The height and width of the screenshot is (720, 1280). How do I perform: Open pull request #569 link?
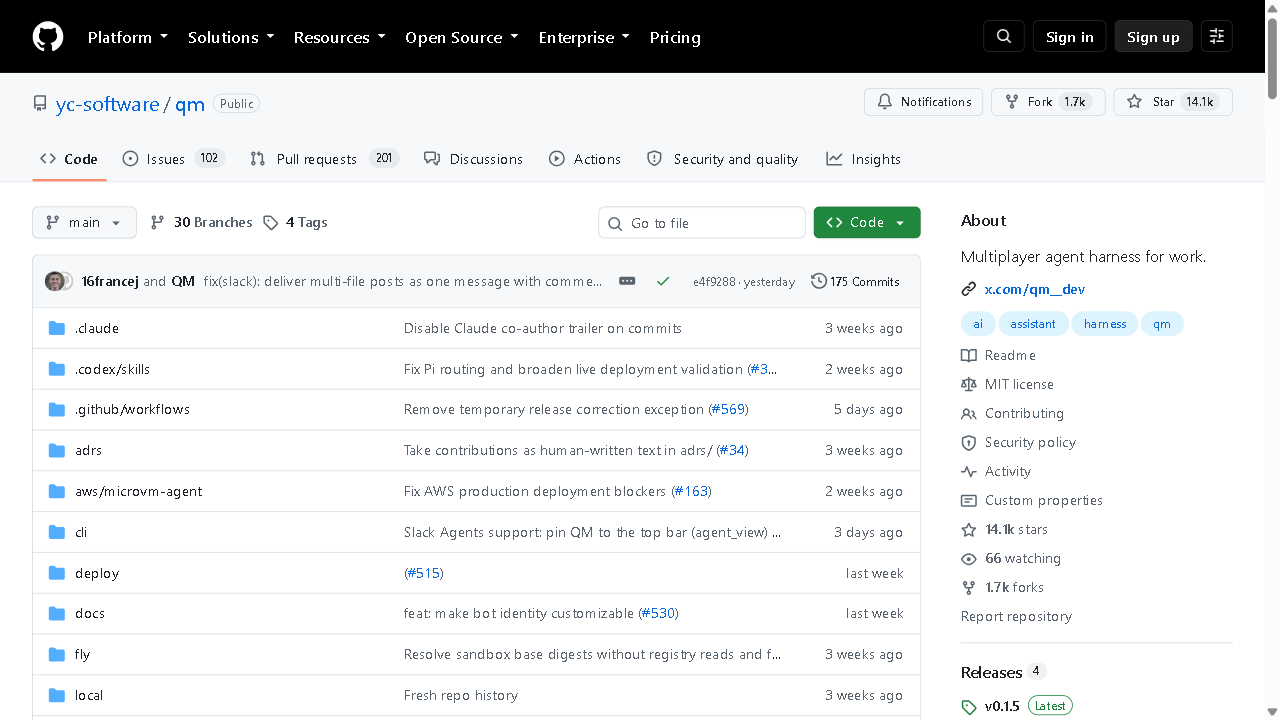coord(728,409)
